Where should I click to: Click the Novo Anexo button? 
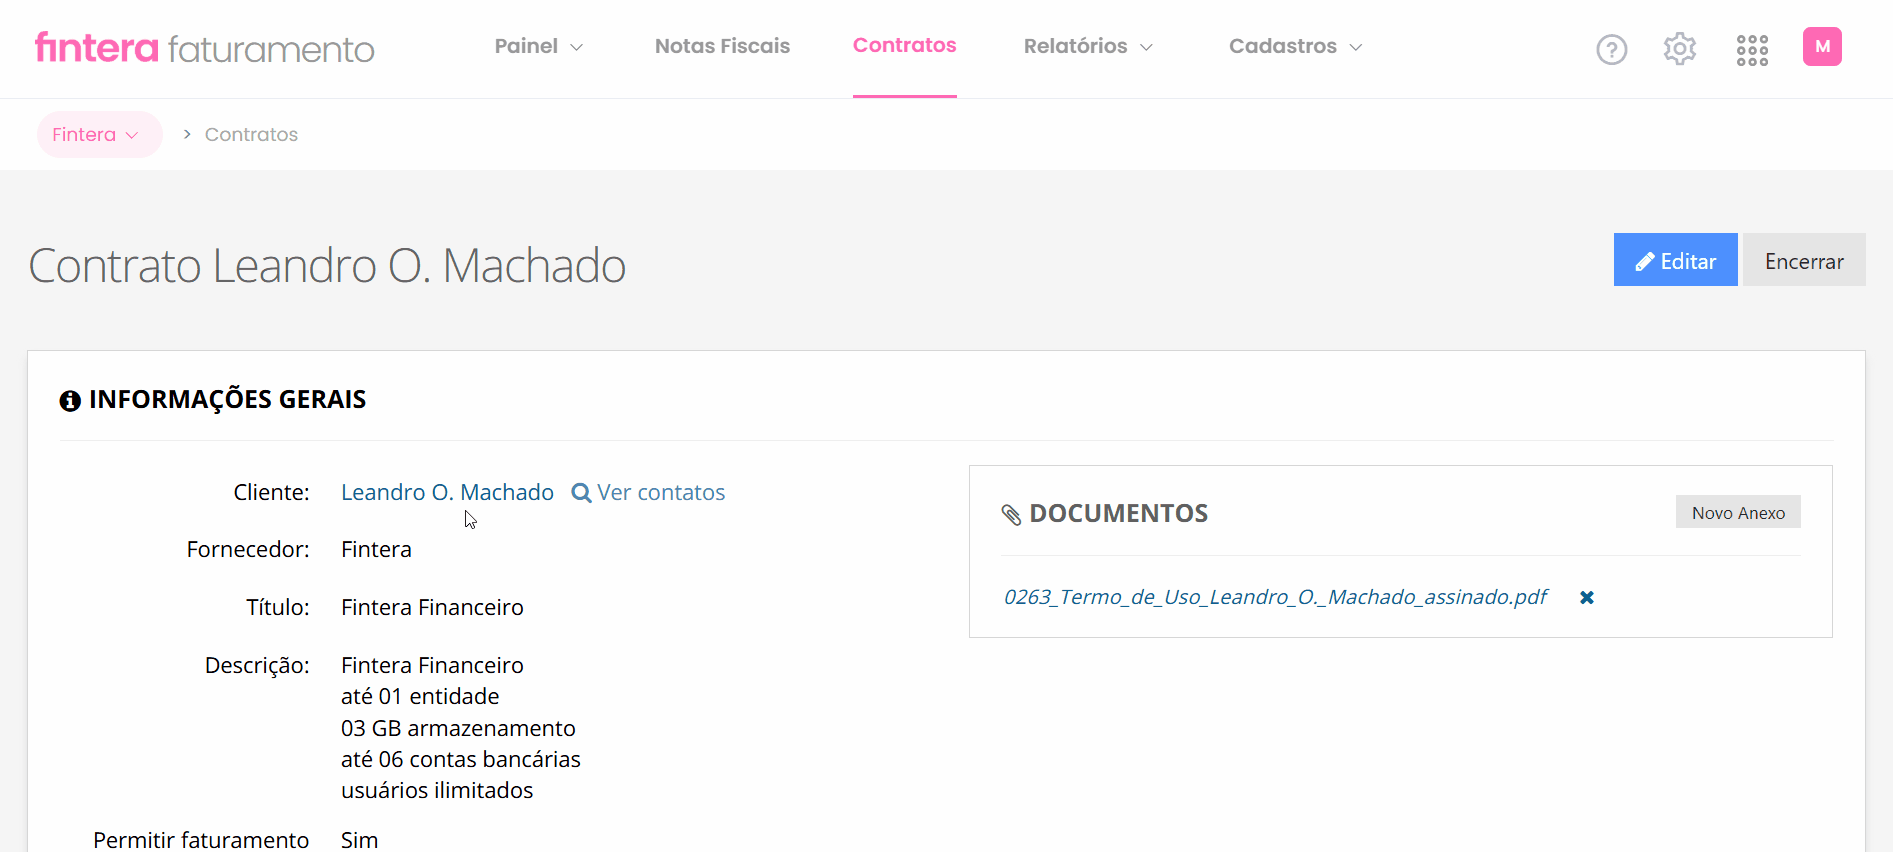tap(1738, 512)
